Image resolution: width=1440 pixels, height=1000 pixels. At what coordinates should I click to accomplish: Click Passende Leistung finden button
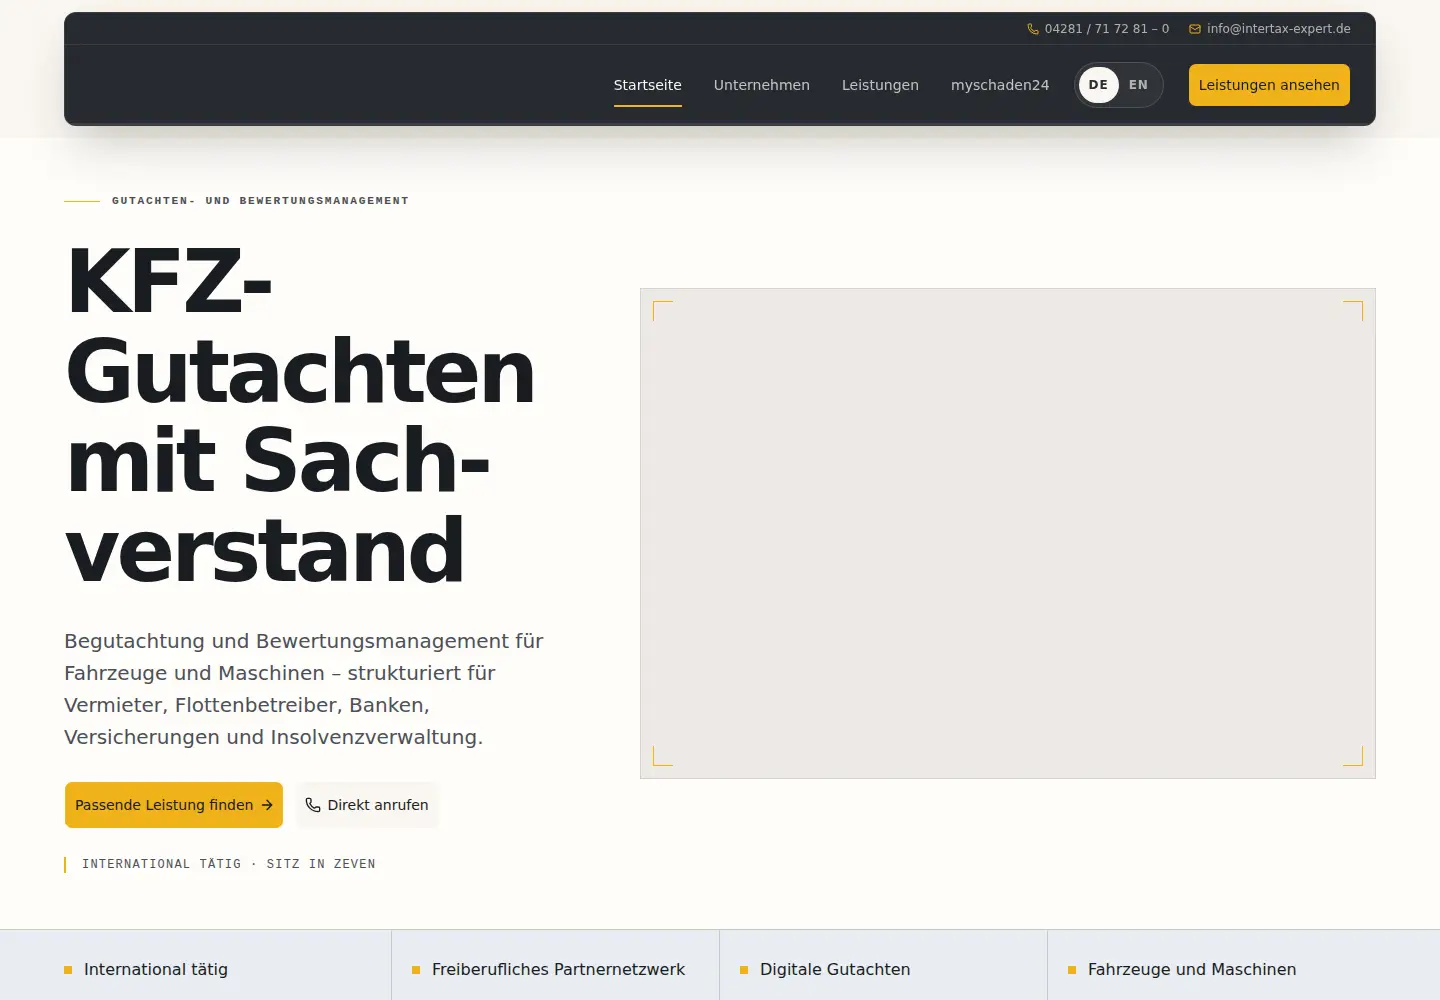pyautogui.click(x=174, y=805)
